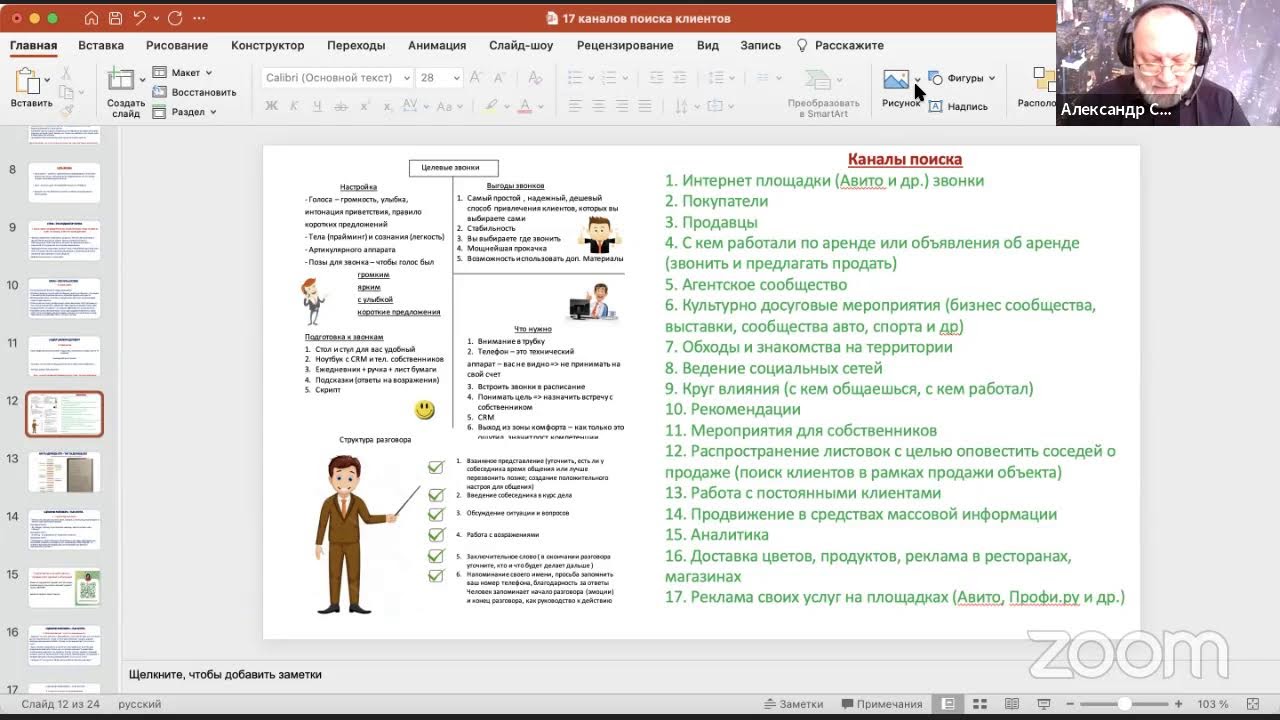Select slide 13 thumbnail
Image resolution: width=1280 pixels, height=720 pixels.
pyautogui.click(x=64, y=472)
